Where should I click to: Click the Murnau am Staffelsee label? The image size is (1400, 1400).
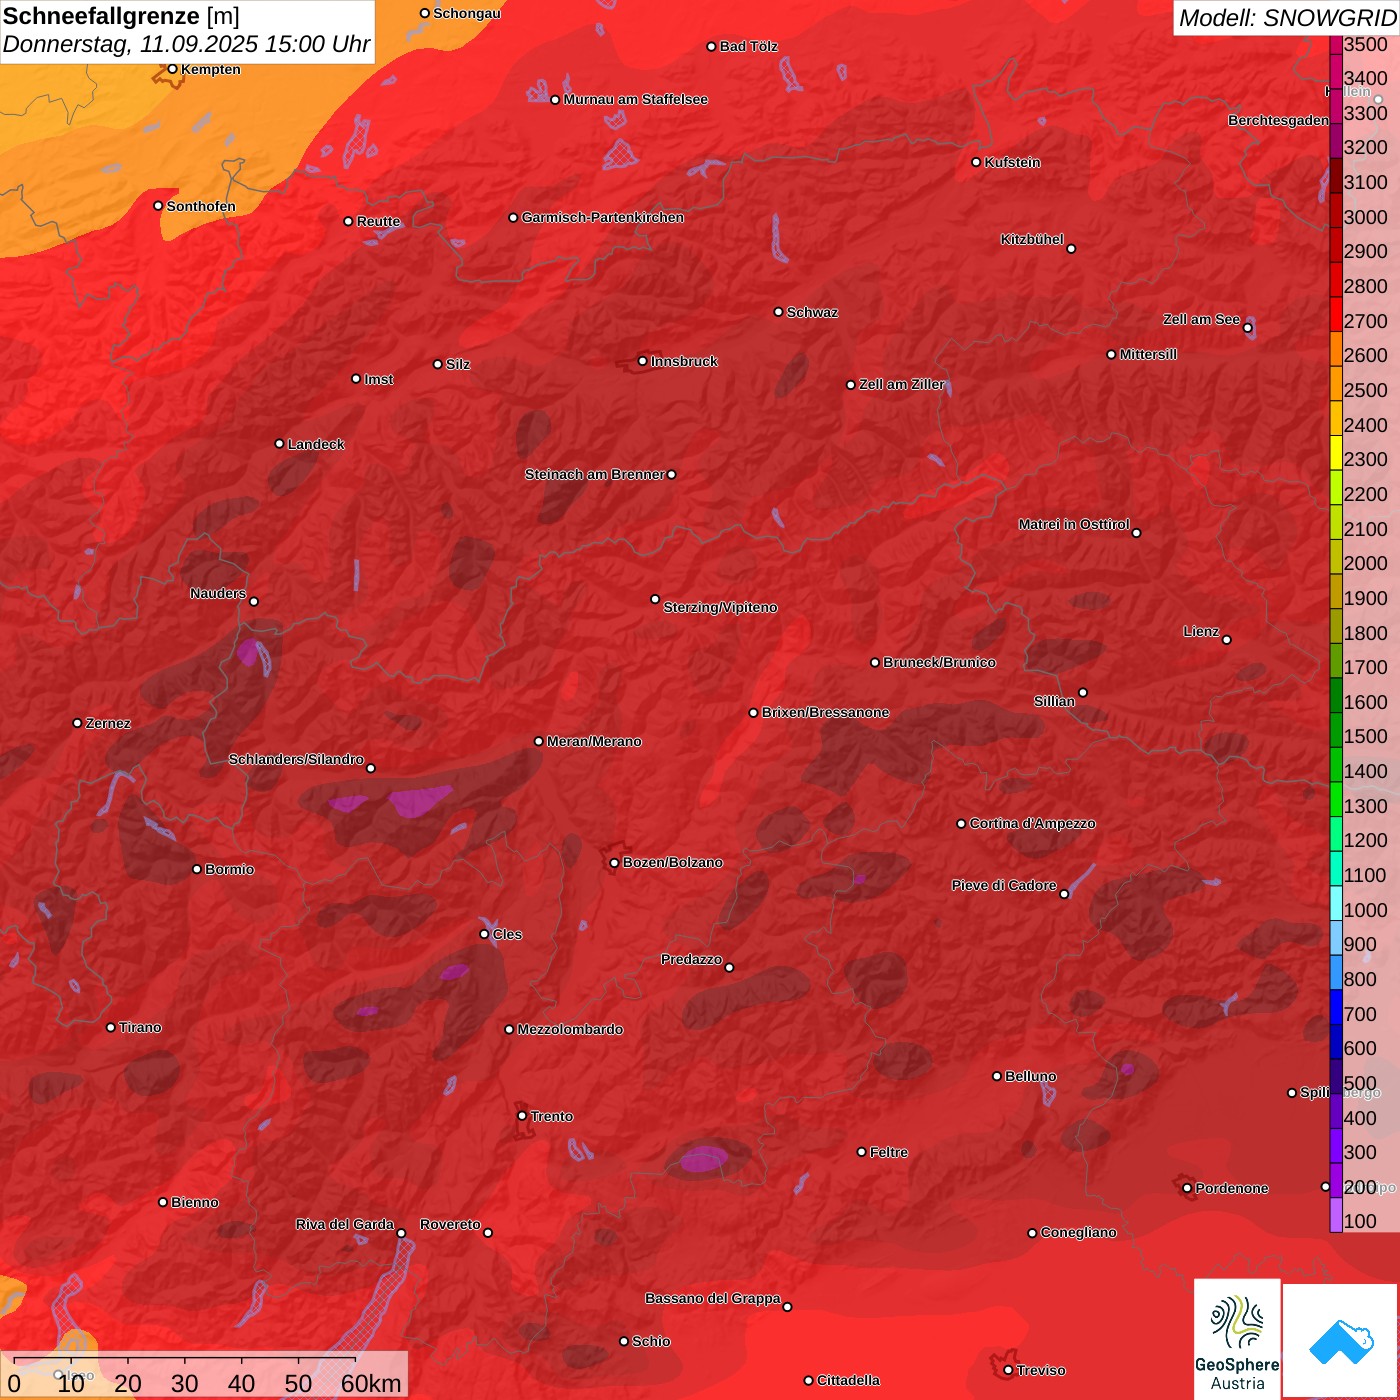tap(636, 99)
